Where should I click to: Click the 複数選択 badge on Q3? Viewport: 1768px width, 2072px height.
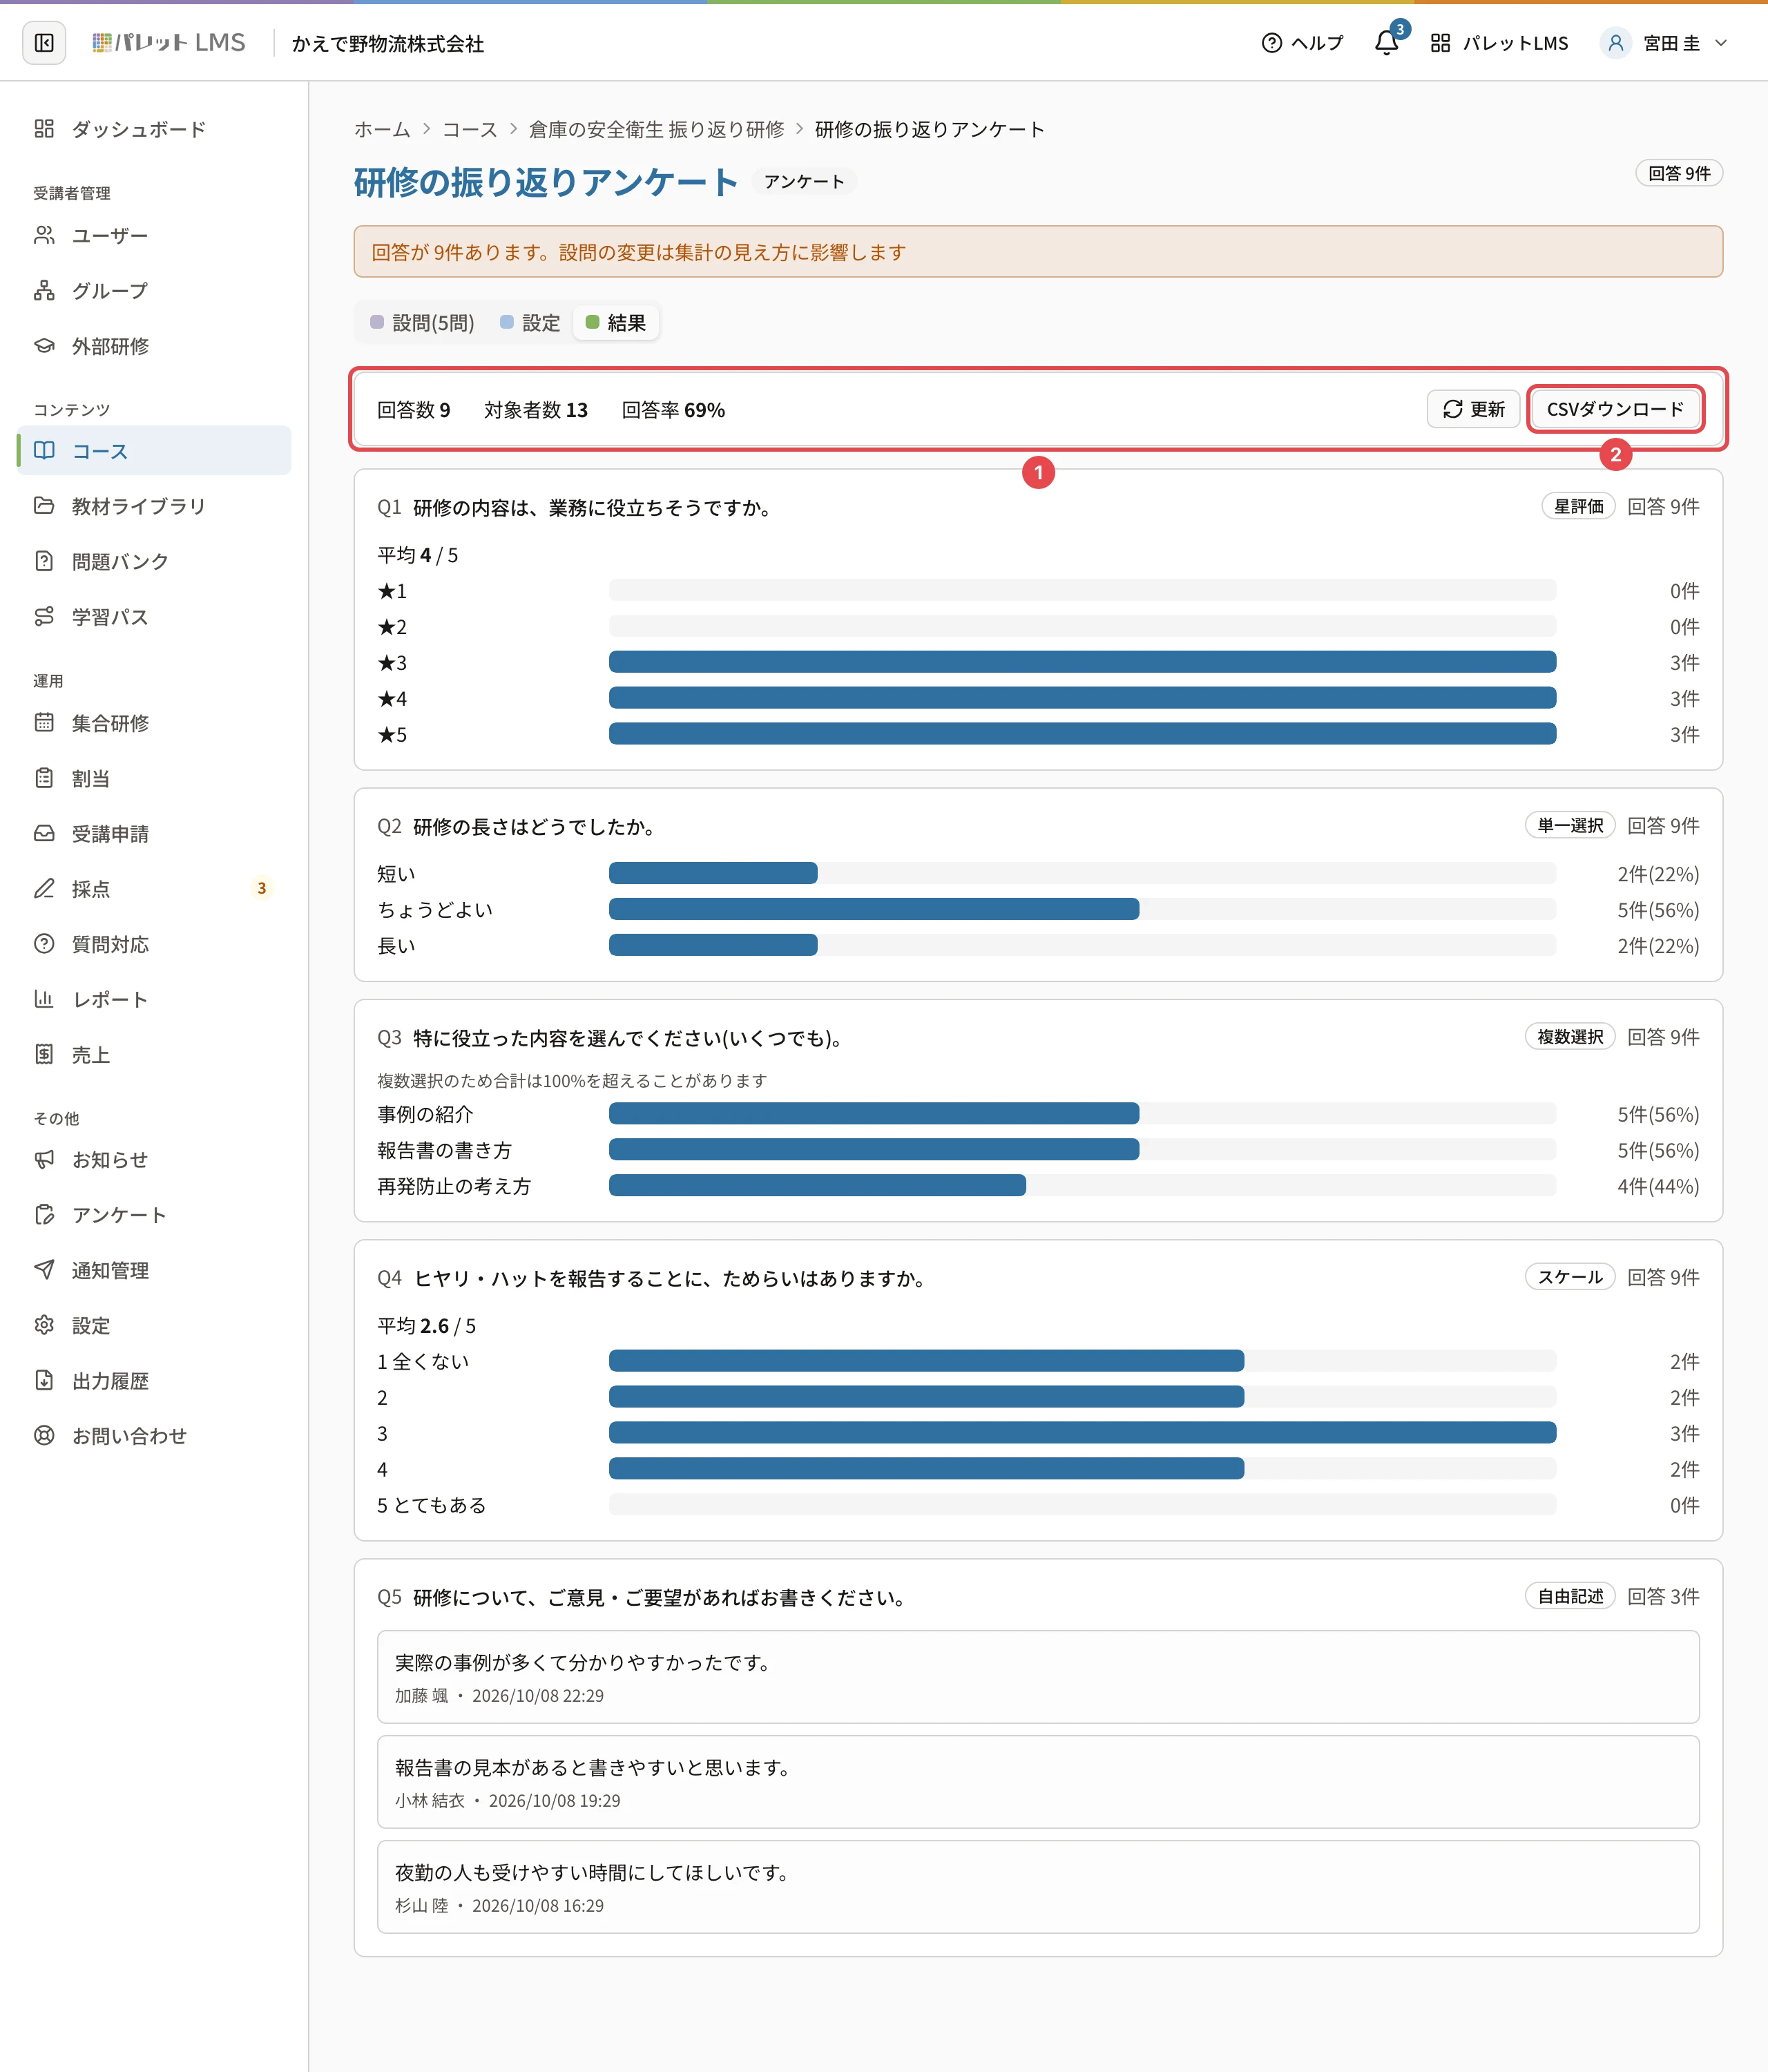tap(1570, 1037)
